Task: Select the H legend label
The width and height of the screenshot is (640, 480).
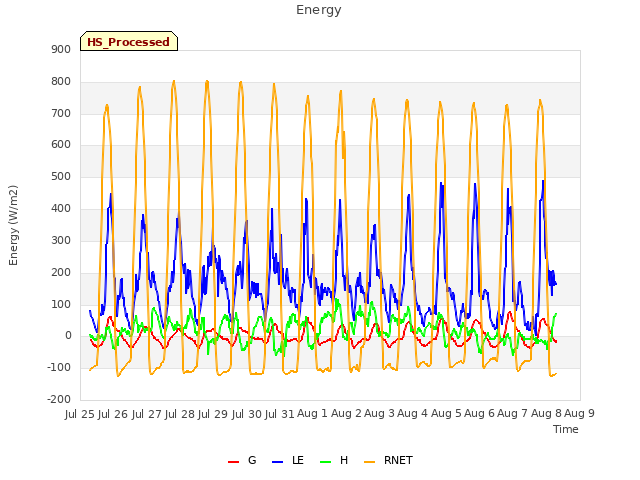Action: (344, 460)
